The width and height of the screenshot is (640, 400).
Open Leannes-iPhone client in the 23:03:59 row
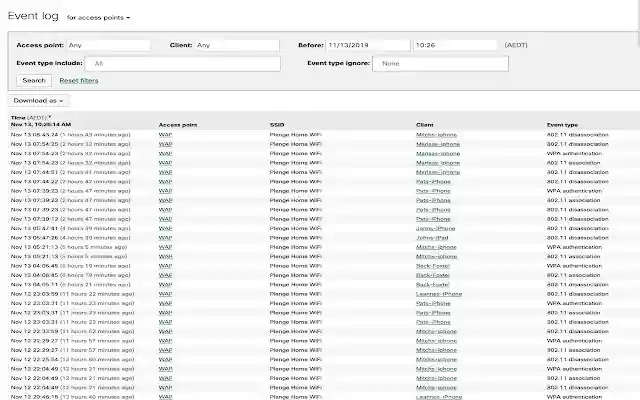(x=439, y=294)
